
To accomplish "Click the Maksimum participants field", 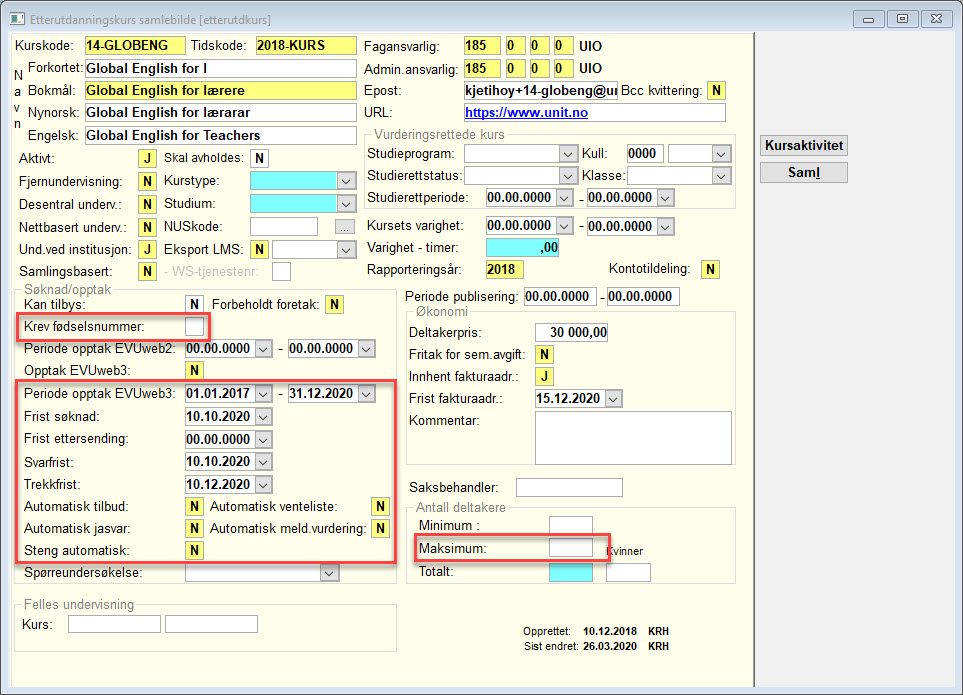I will pos(571,548).
